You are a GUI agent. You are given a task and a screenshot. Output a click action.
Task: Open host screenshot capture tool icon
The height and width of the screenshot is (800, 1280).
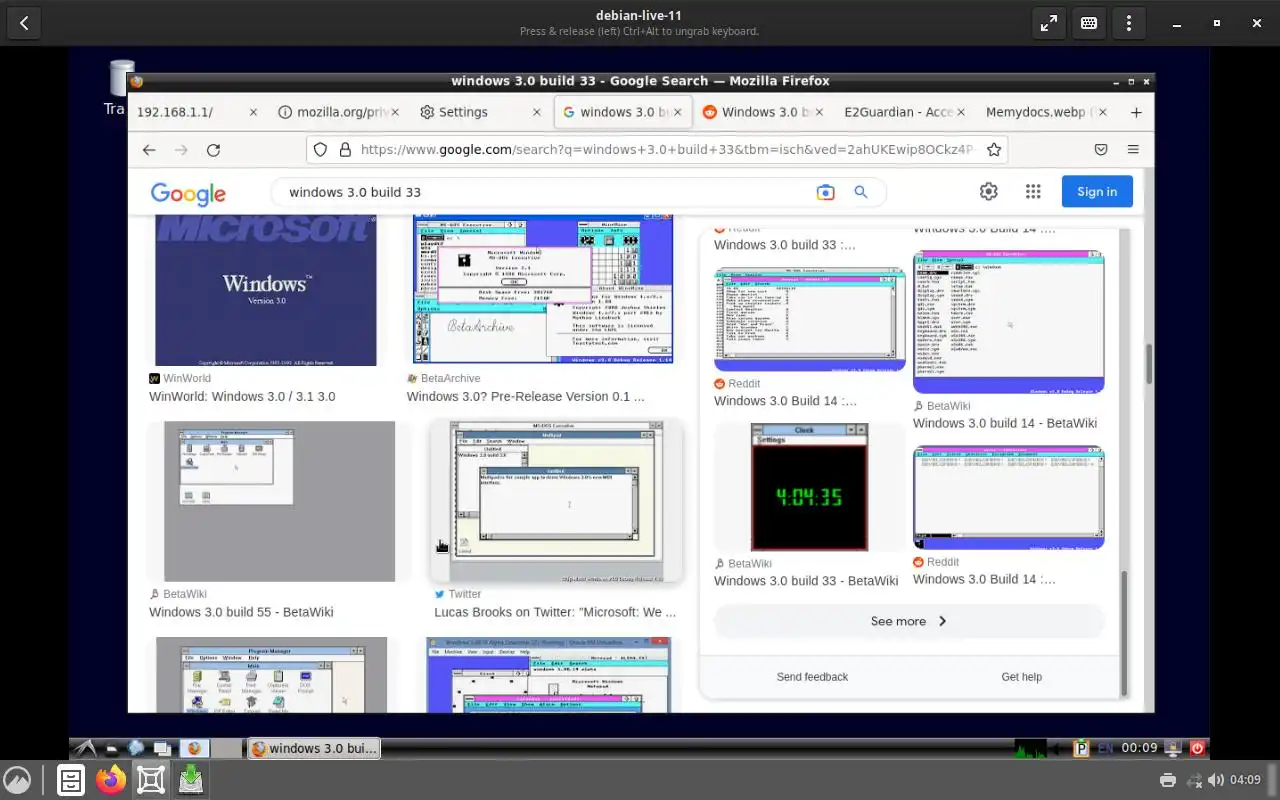coord(151,780)
